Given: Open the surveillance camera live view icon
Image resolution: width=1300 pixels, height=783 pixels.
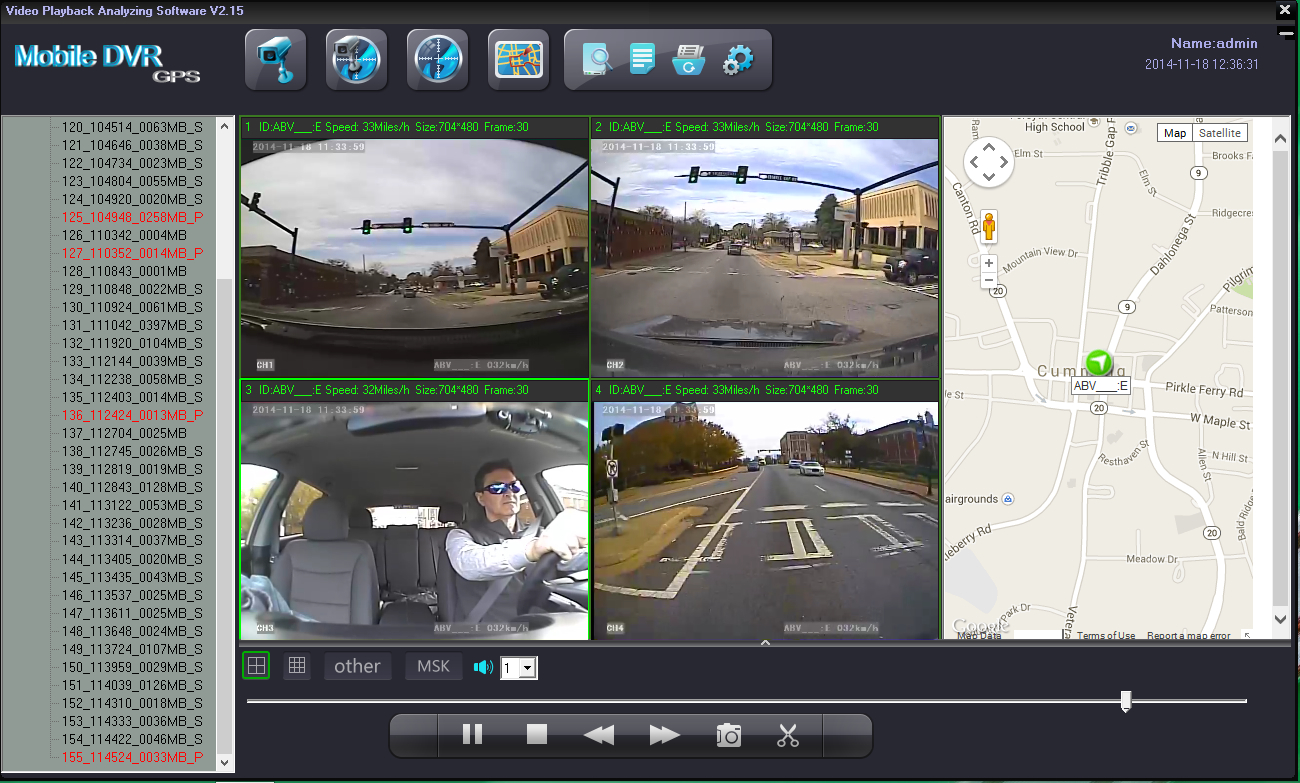Looking at the screenshot, I should tap(275, 60).
